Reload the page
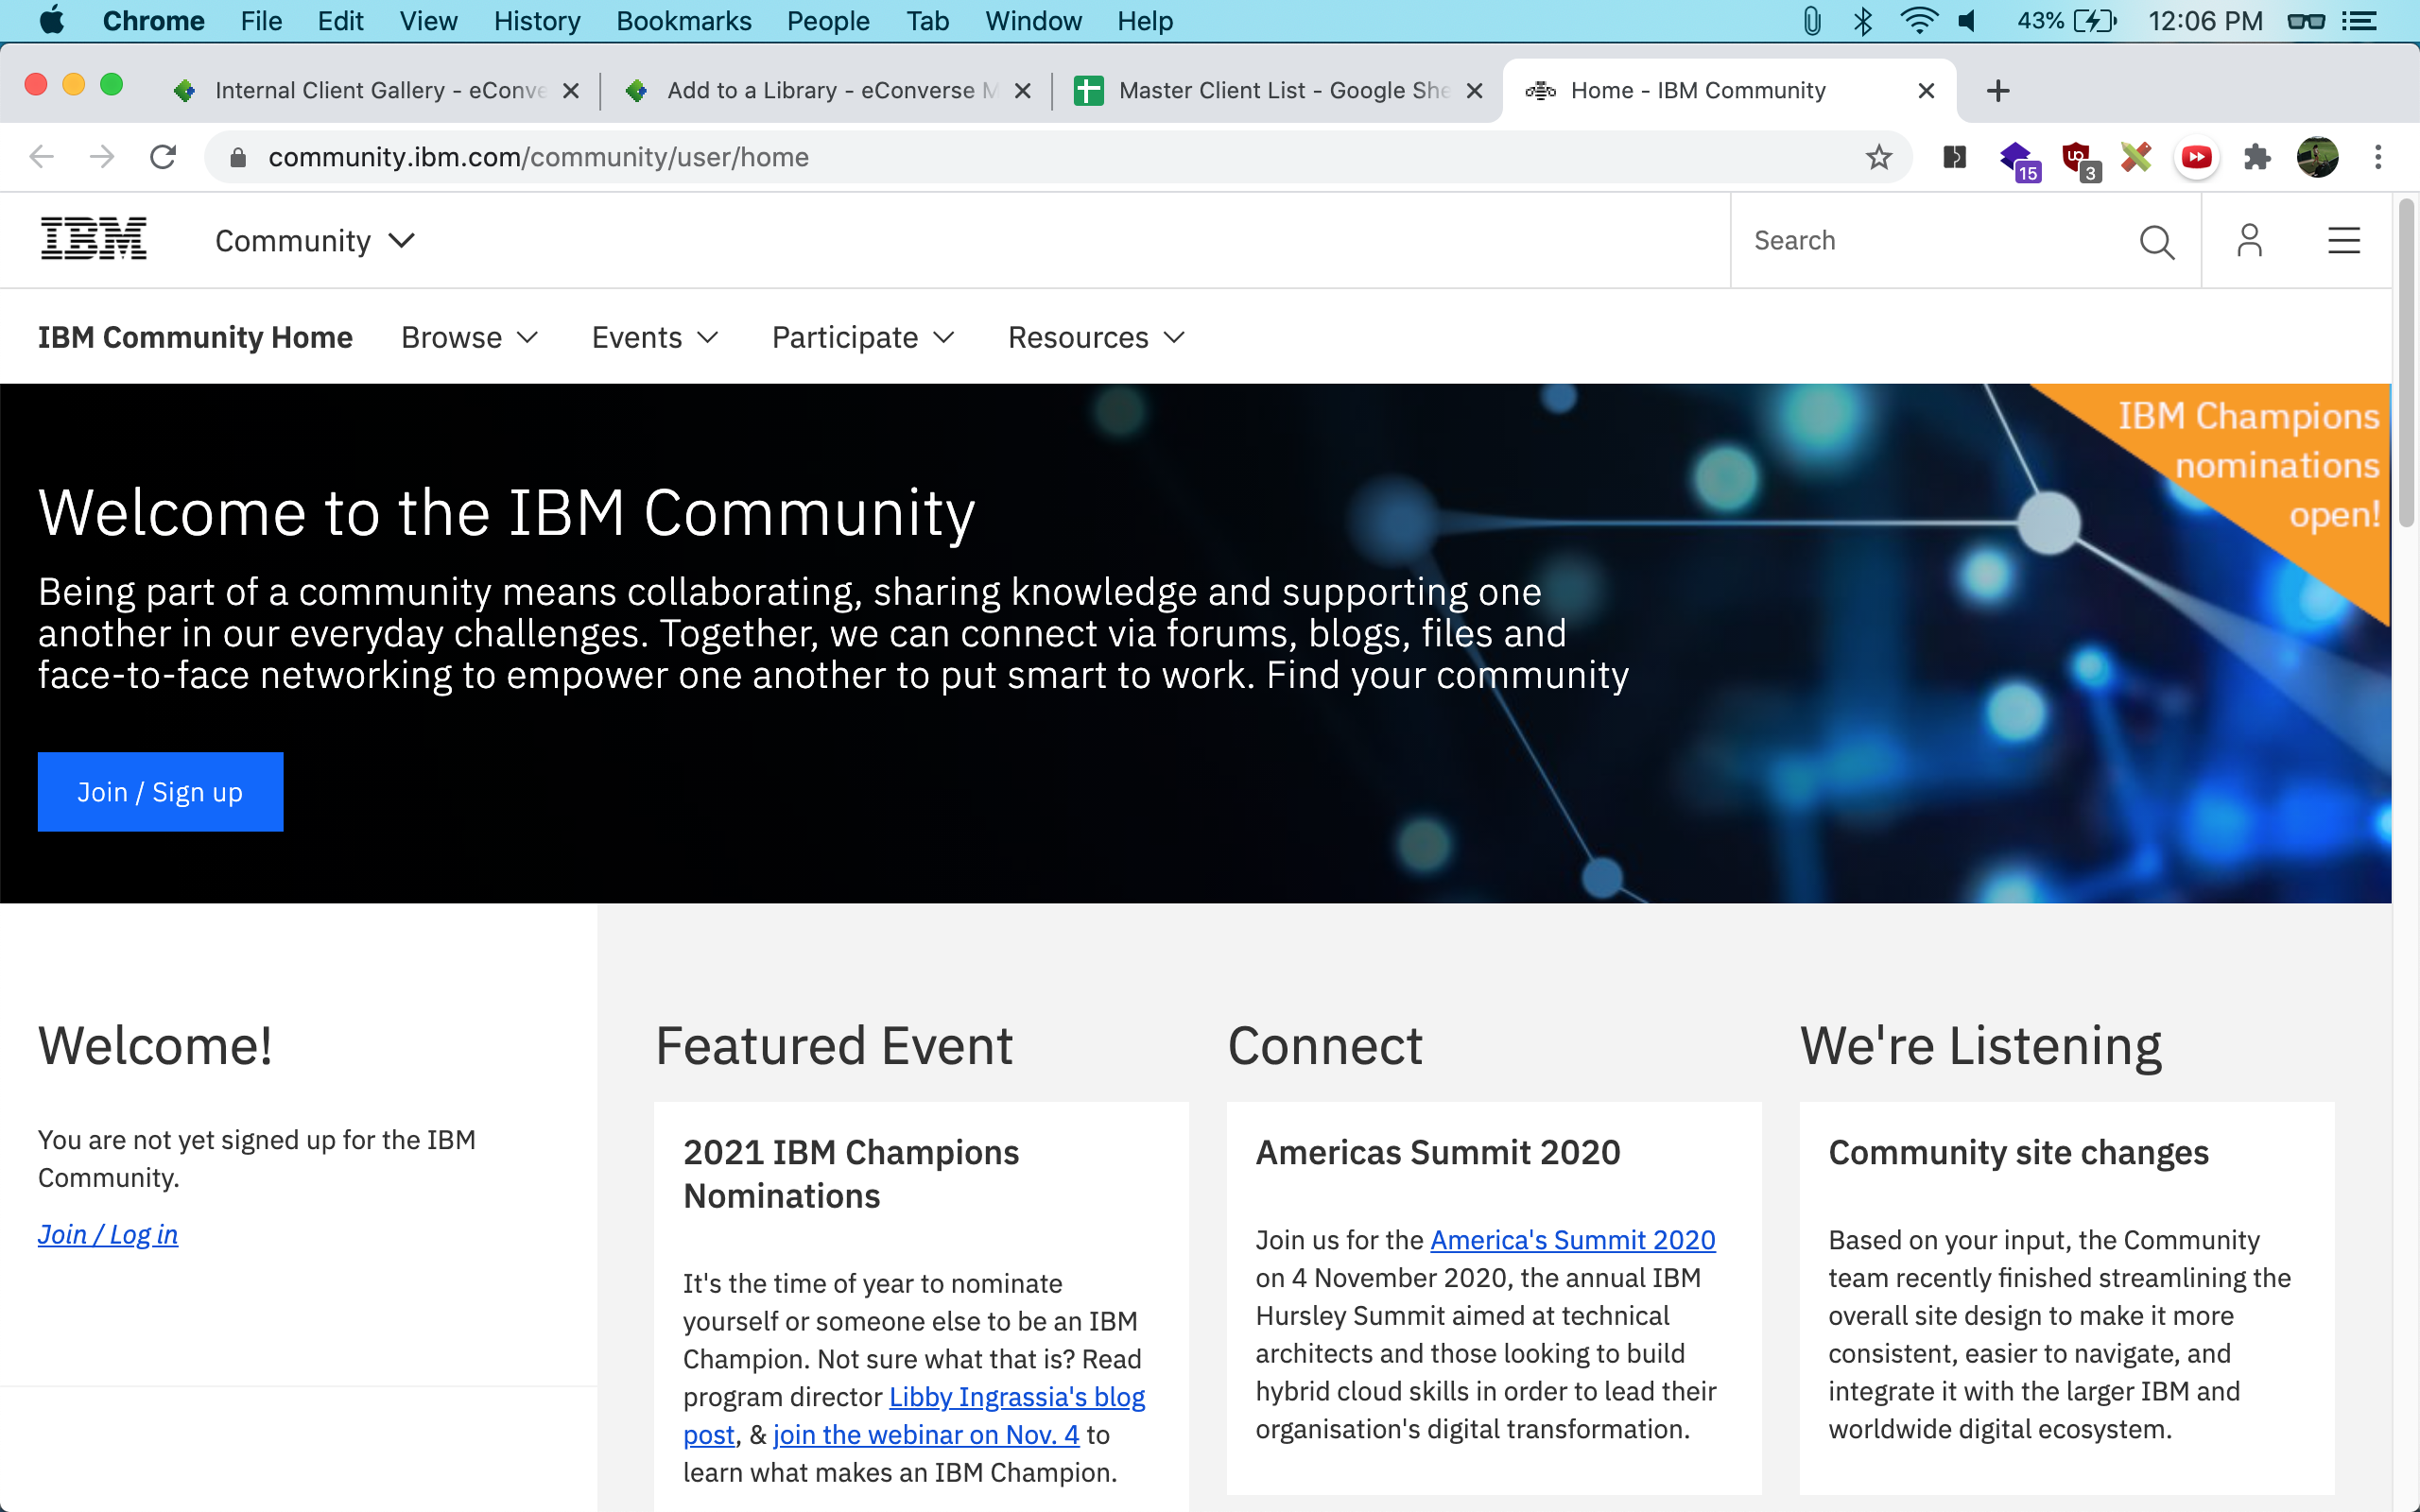Screen dimensions: 2420x1512 tap(163, 157)
